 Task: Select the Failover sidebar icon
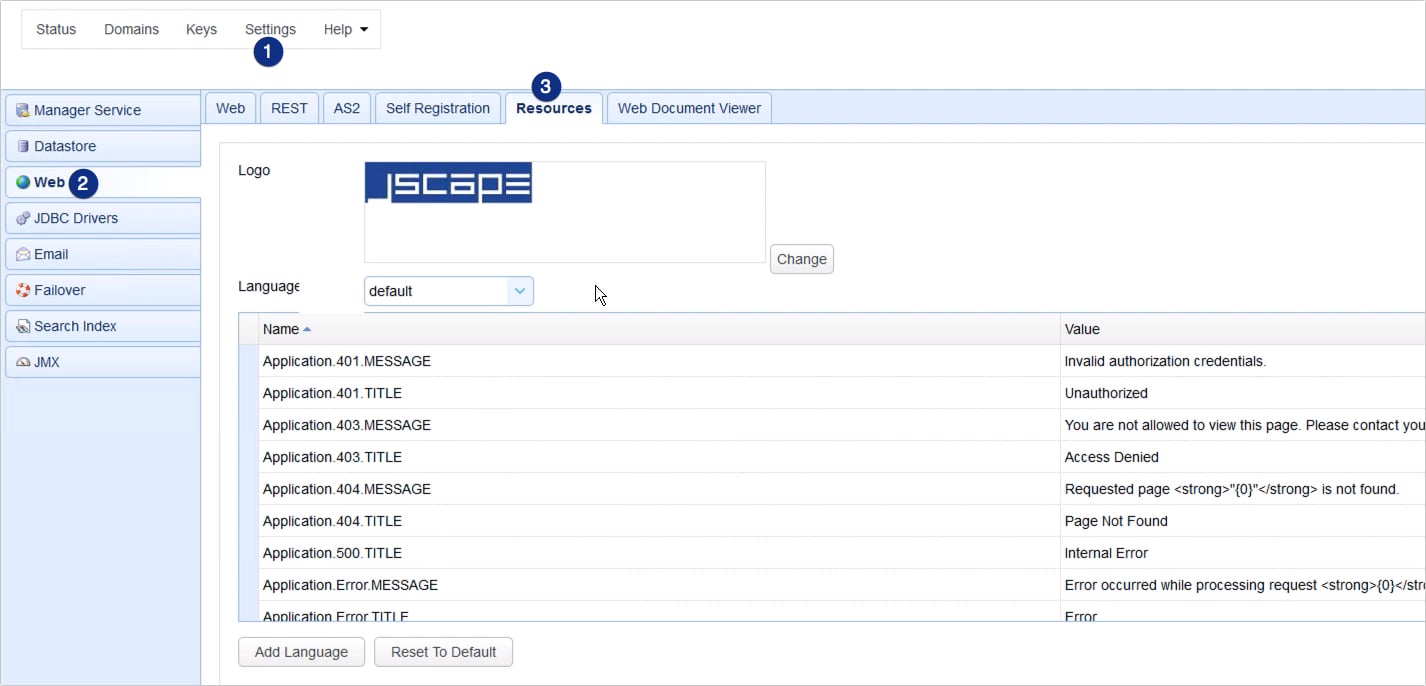click(23, 290)
